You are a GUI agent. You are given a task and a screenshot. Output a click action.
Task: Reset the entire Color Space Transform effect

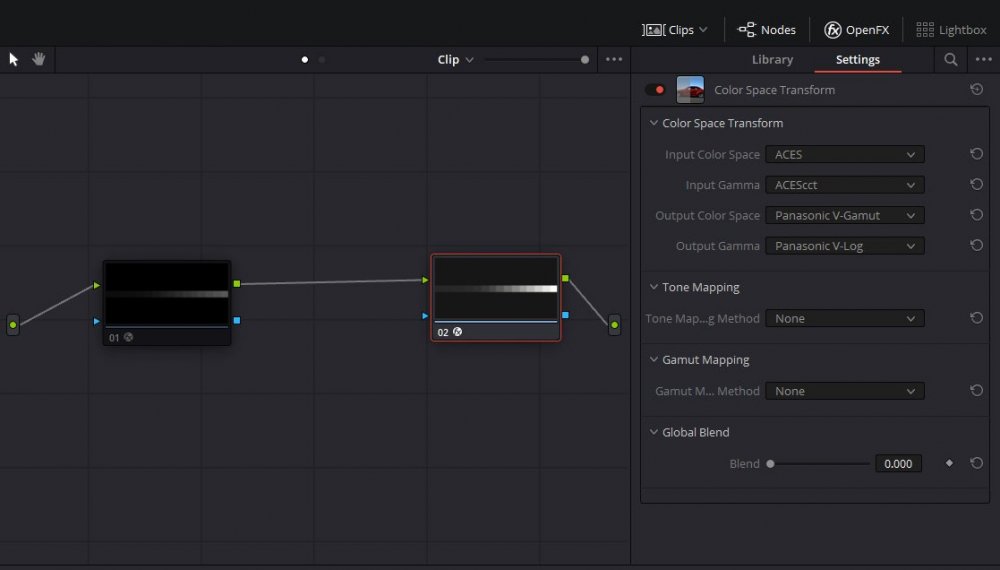[976, 90]
